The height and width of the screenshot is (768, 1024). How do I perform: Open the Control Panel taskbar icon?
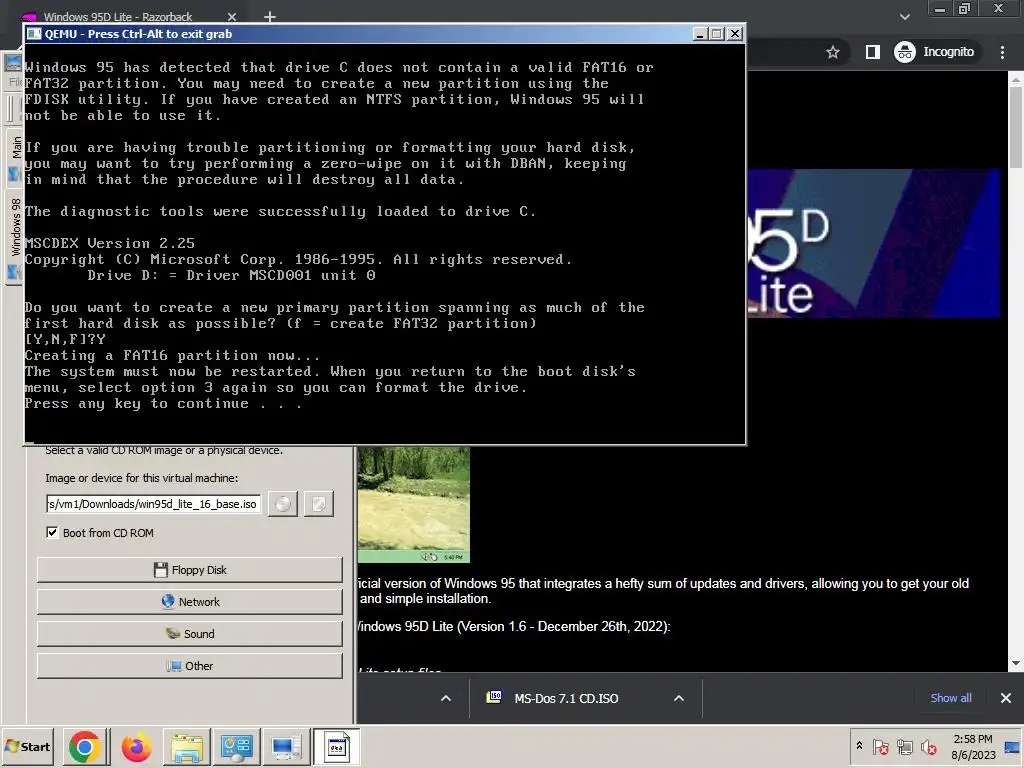tap(236, 747)
